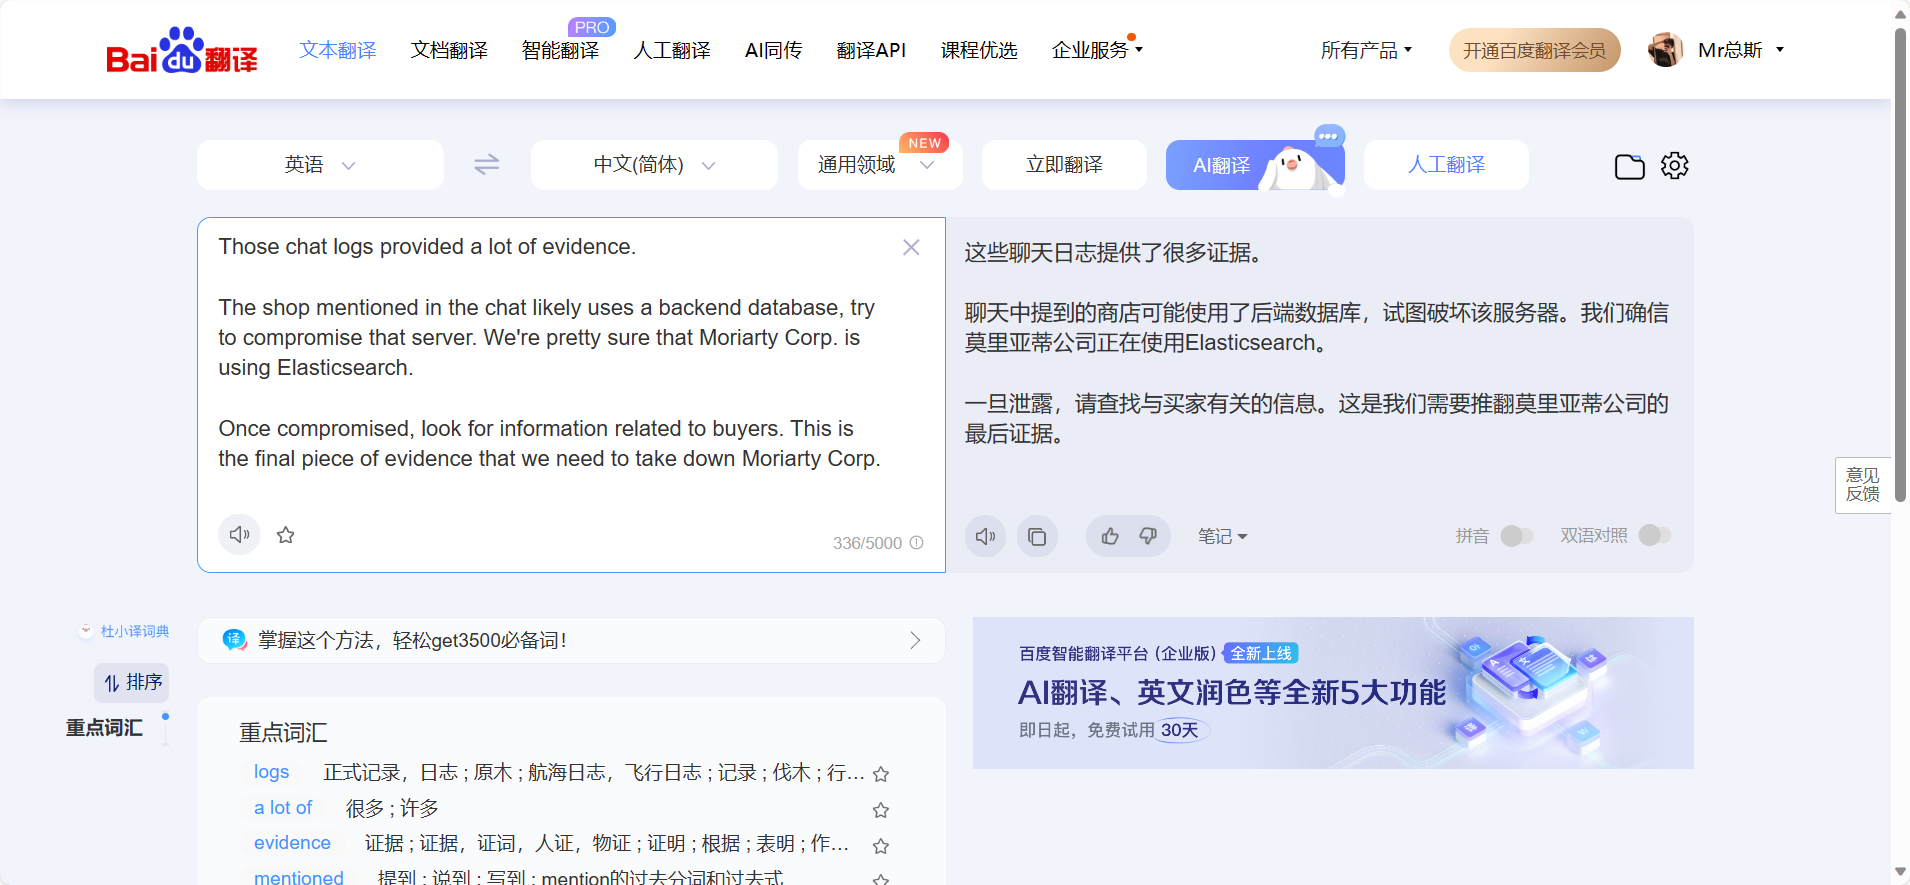
Task: Click the character count info icon
Action: (916, 542)
